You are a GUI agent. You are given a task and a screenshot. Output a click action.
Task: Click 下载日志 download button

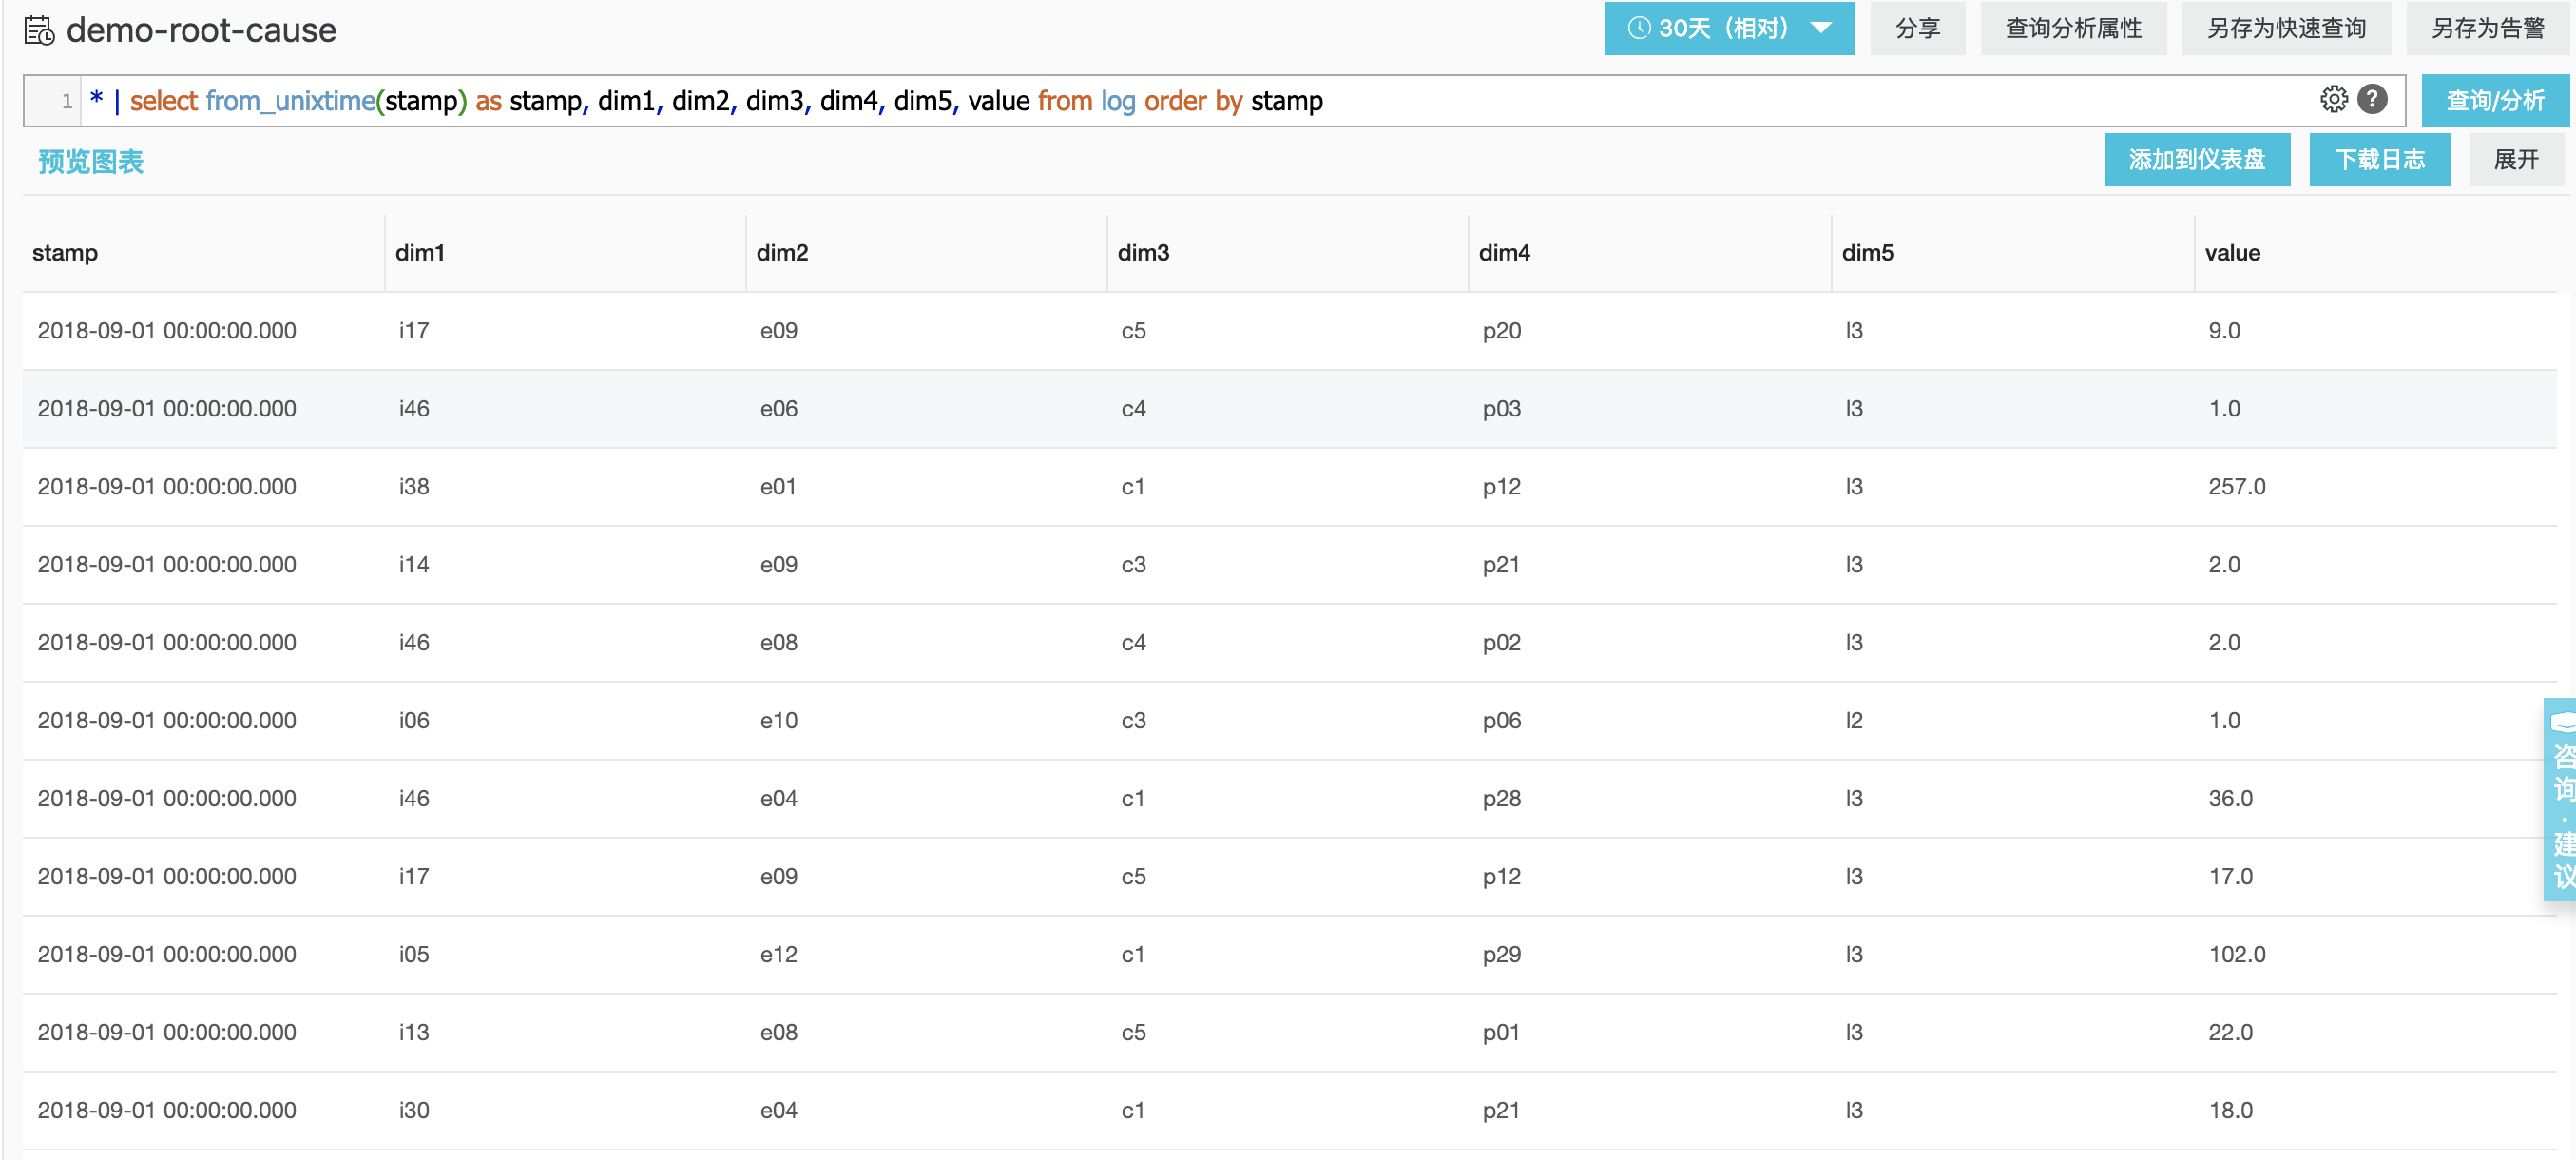(2379, 159)
